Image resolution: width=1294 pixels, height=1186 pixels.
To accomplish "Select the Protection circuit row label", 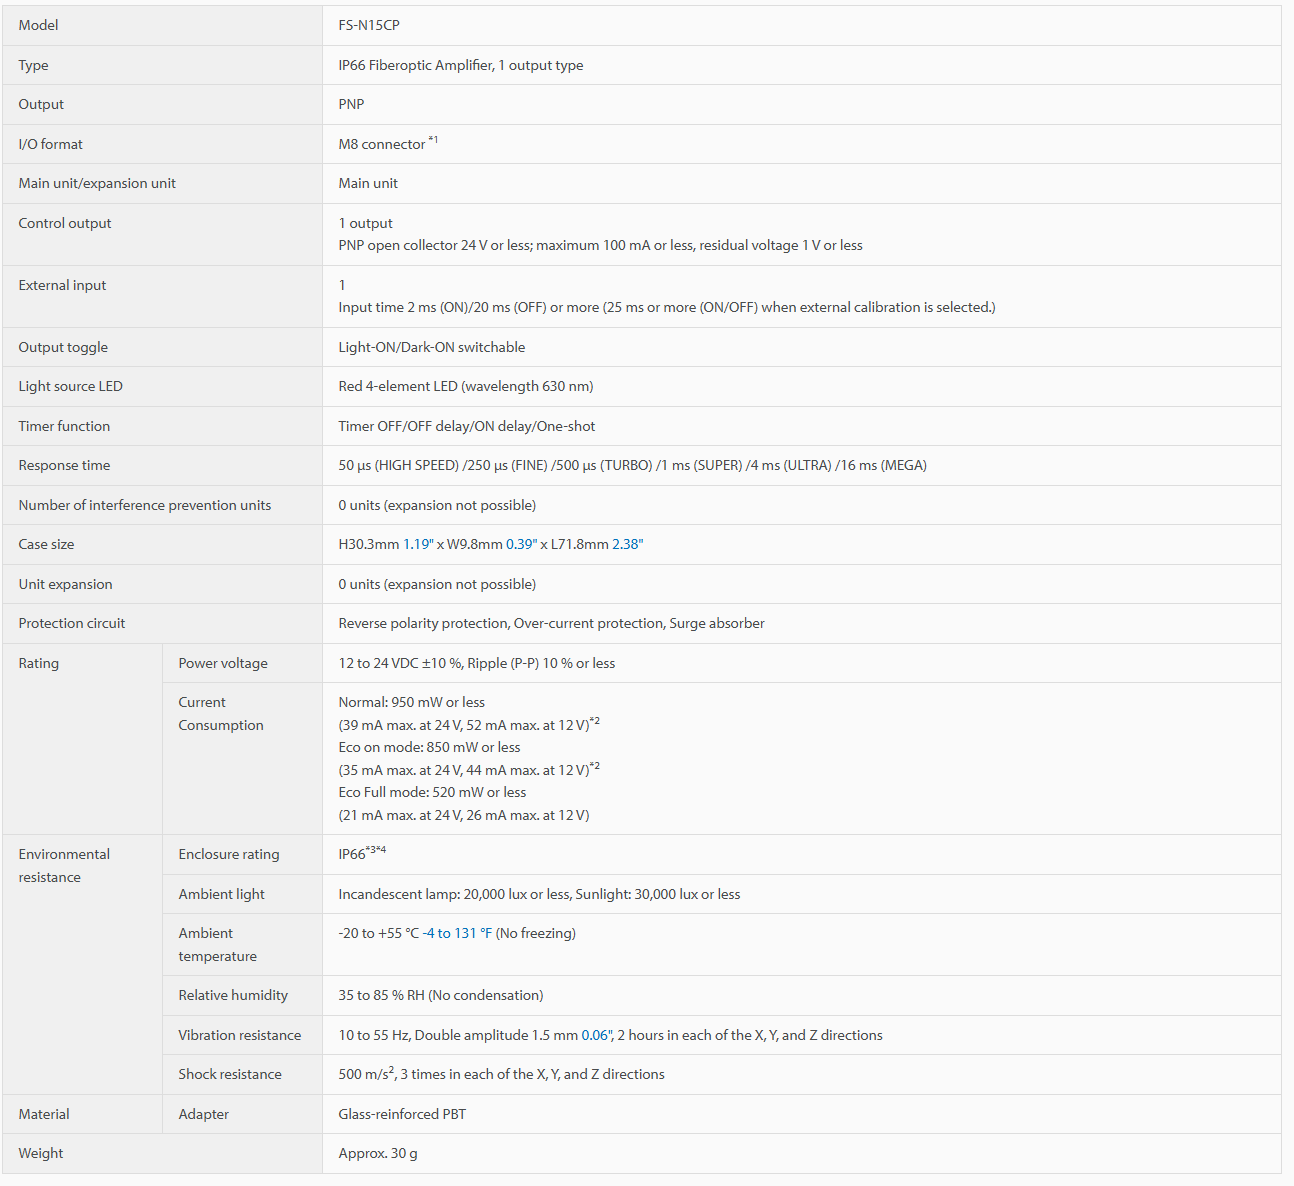I will click(x=72, y=623).
